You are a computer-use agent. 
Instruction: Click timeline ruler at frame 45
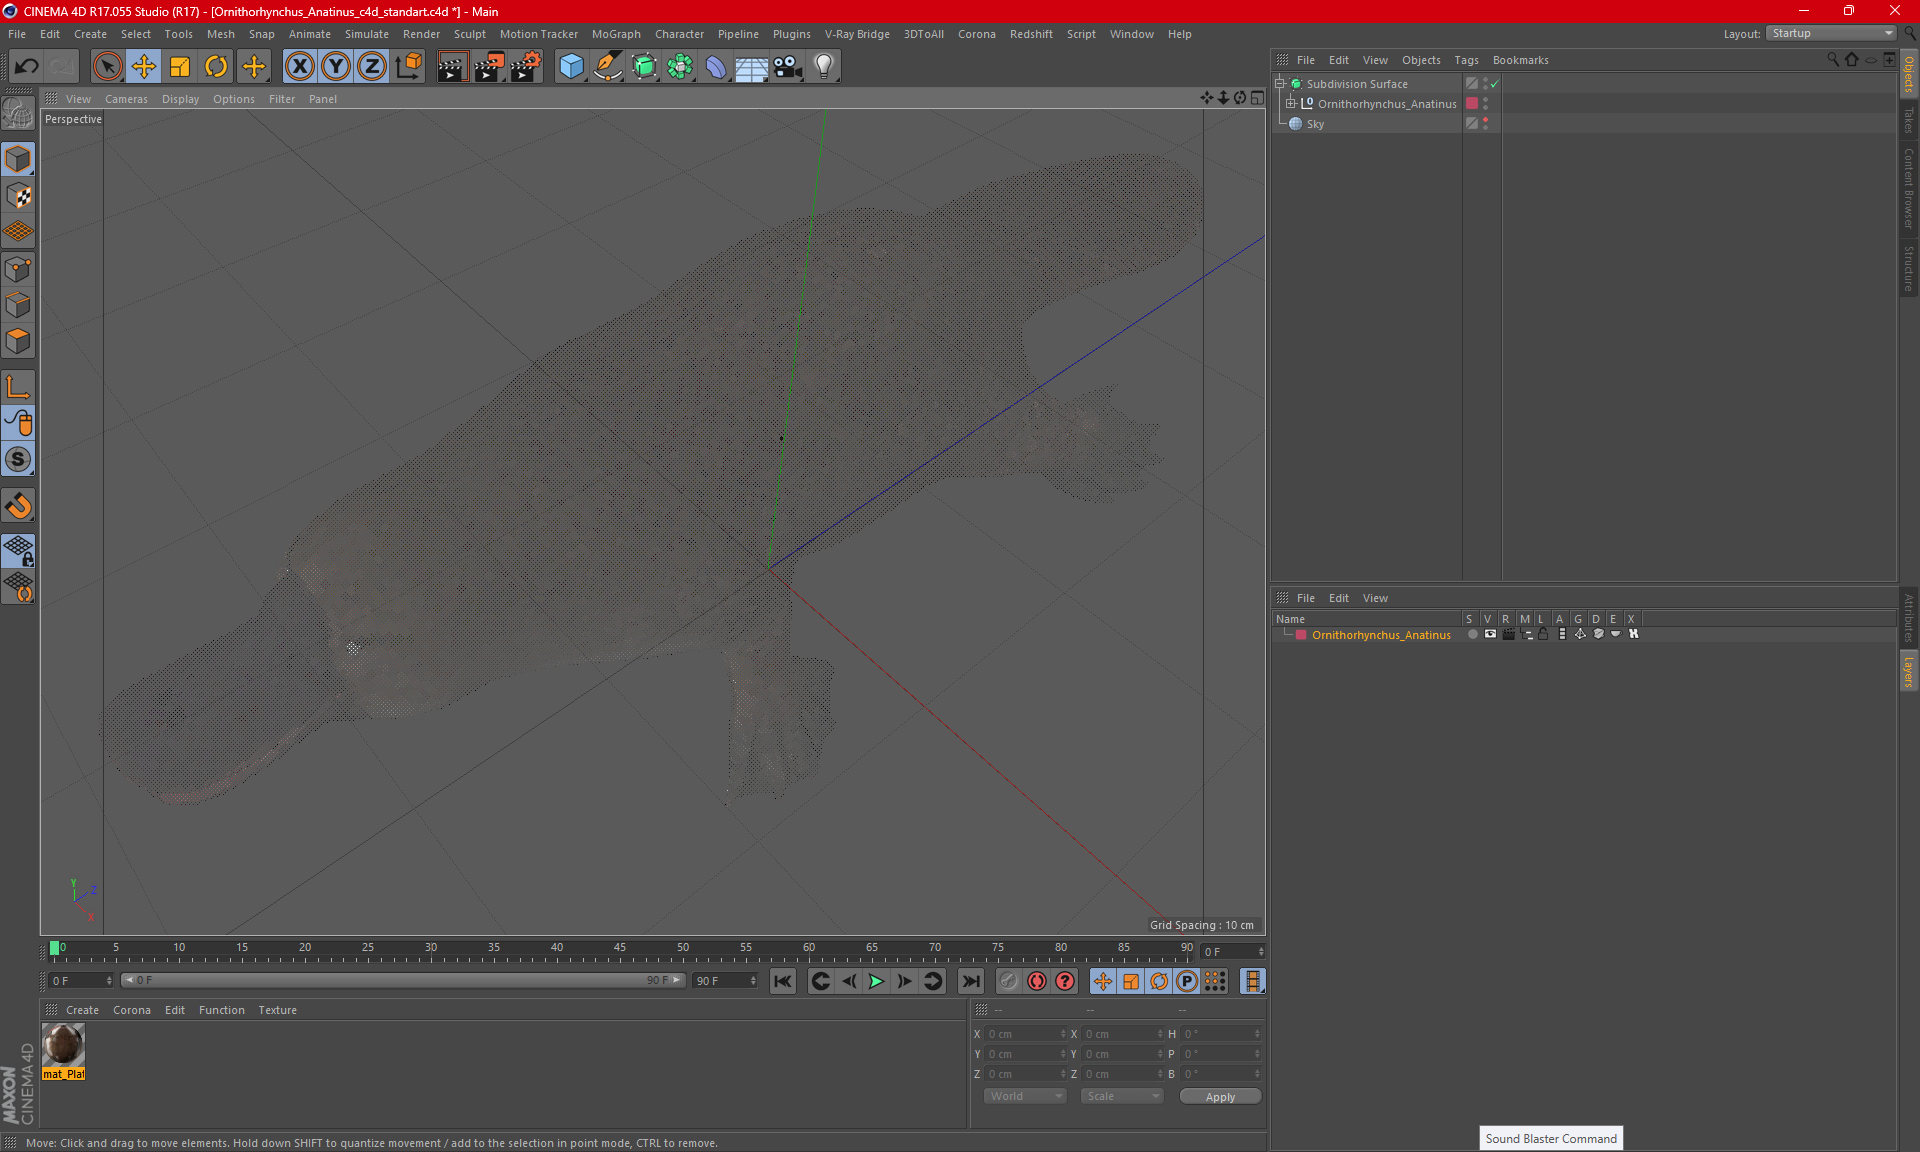619,948
